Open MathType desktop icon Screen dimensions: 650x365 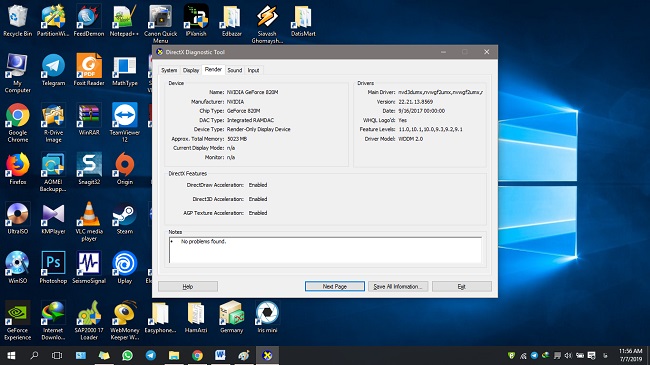click(x=124, y=70)
